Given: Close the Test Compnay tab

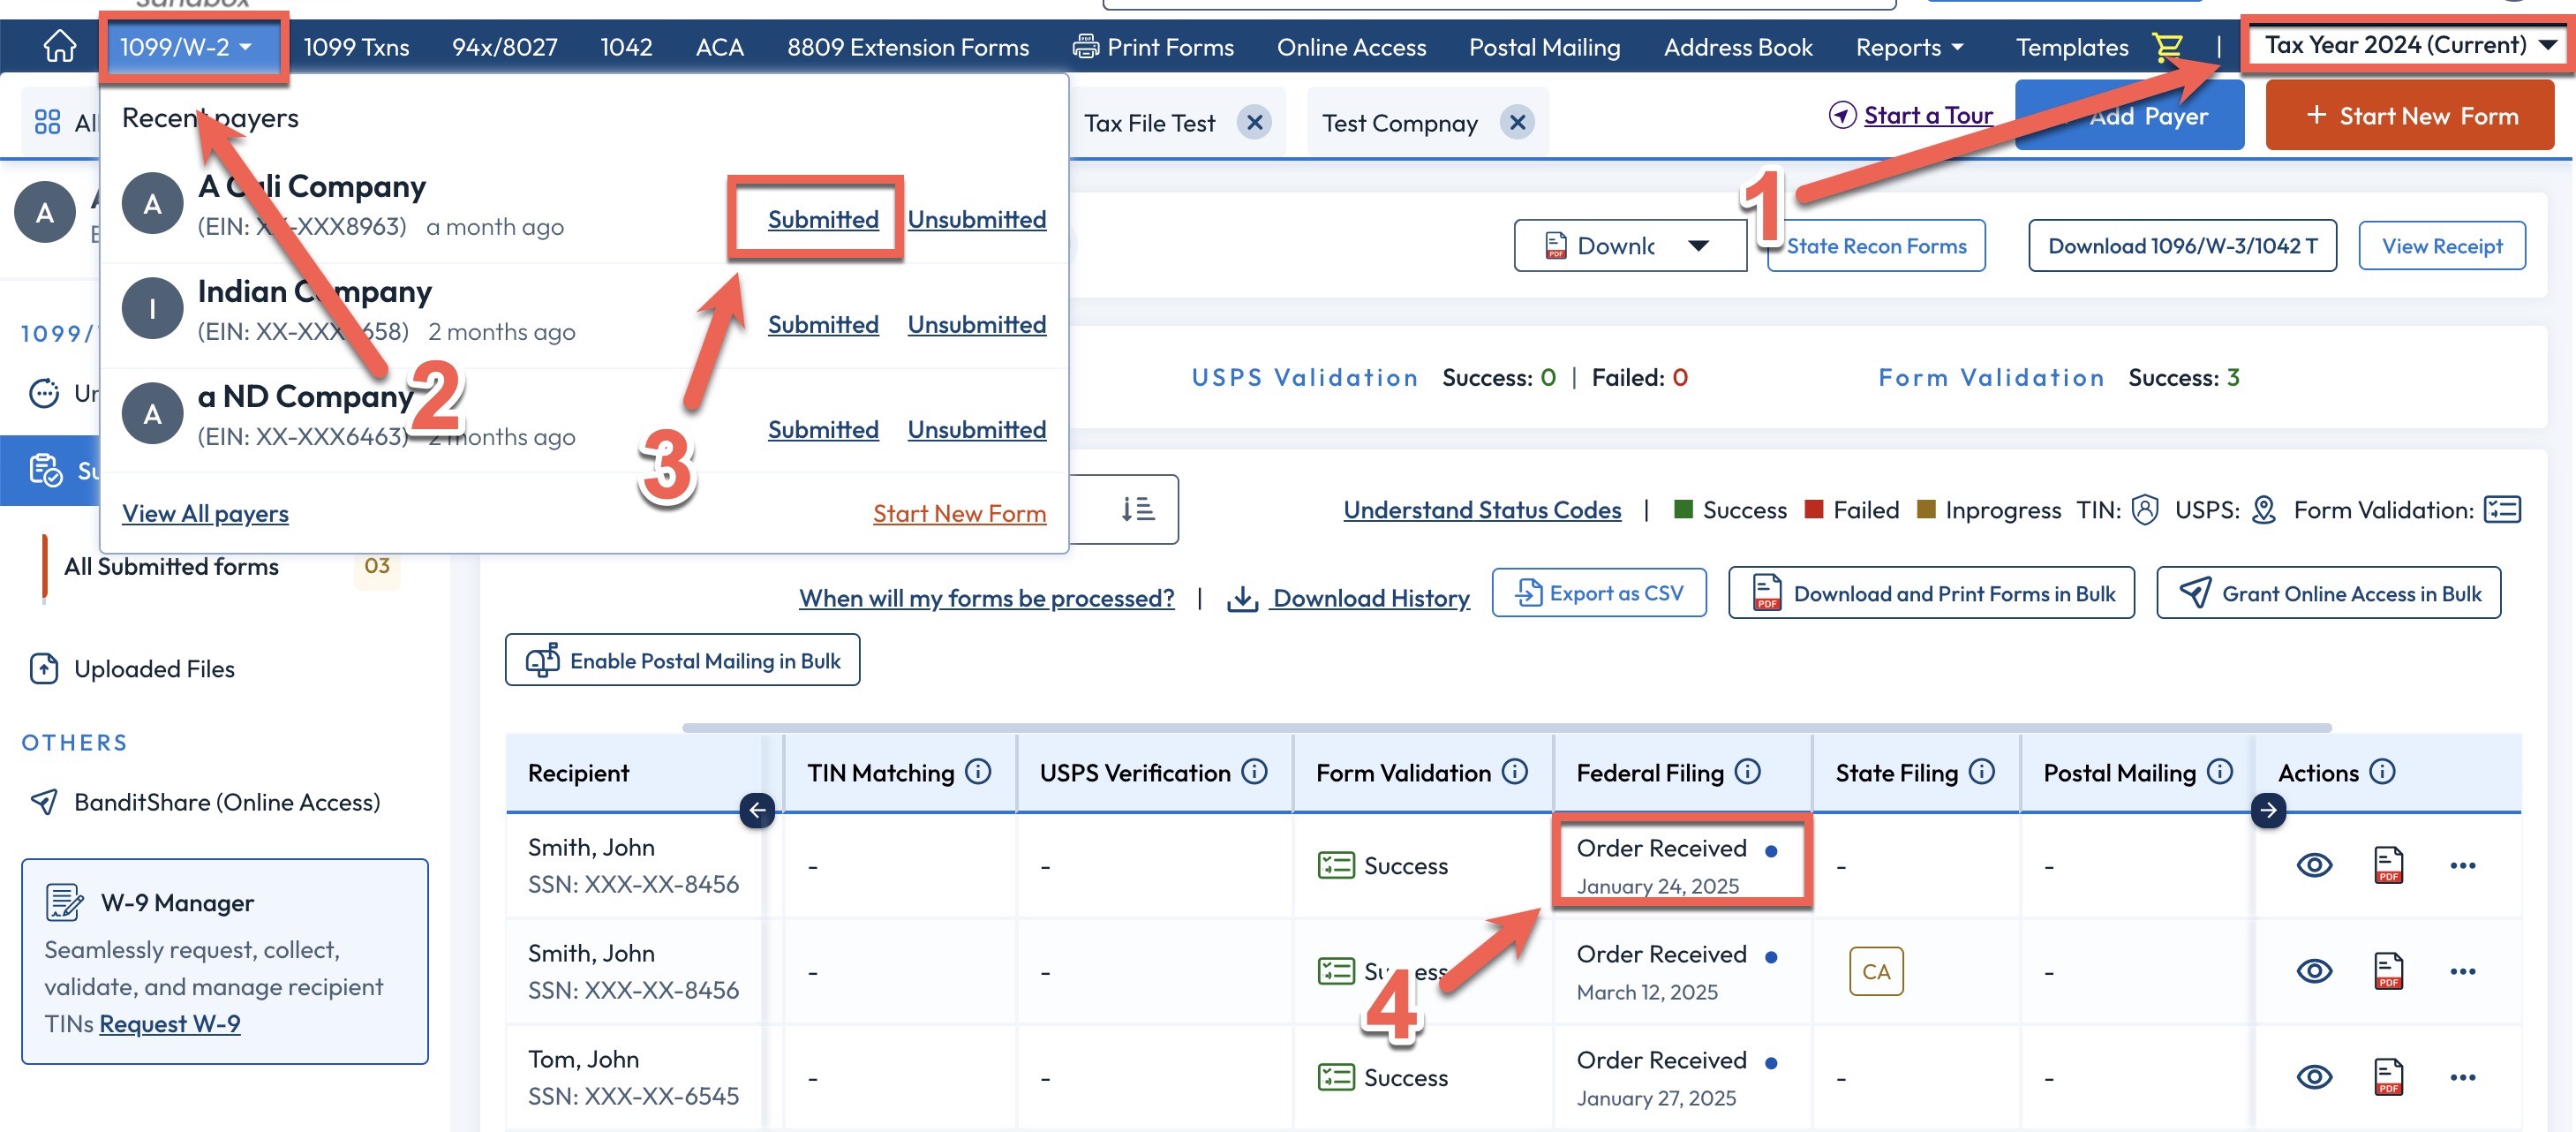Looking at the screenshot, I should click(1517, 123).
